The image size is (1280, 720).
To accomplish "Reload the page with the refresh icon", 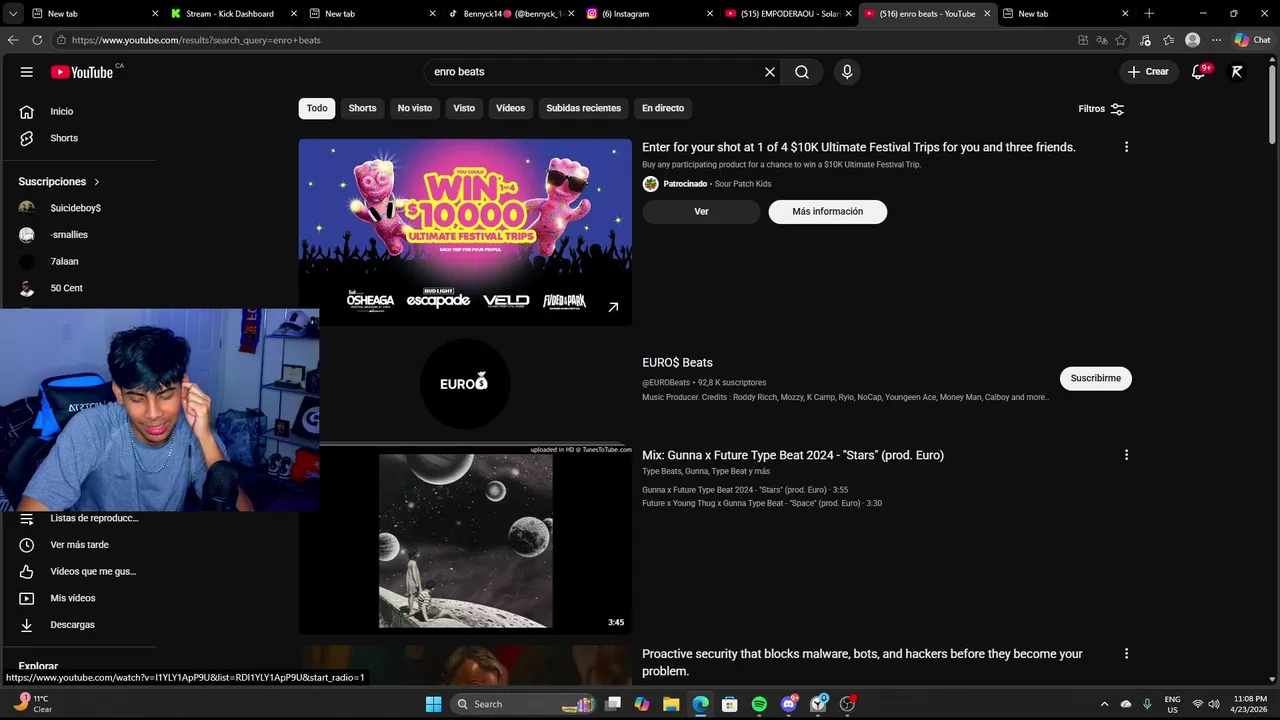I will (37, 40).
